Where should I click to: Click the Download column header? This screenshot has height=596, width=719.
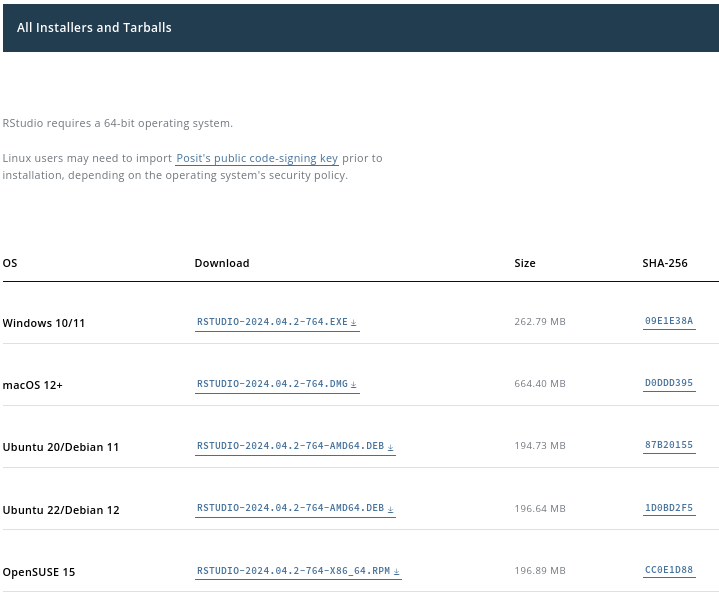click(222, 263)
